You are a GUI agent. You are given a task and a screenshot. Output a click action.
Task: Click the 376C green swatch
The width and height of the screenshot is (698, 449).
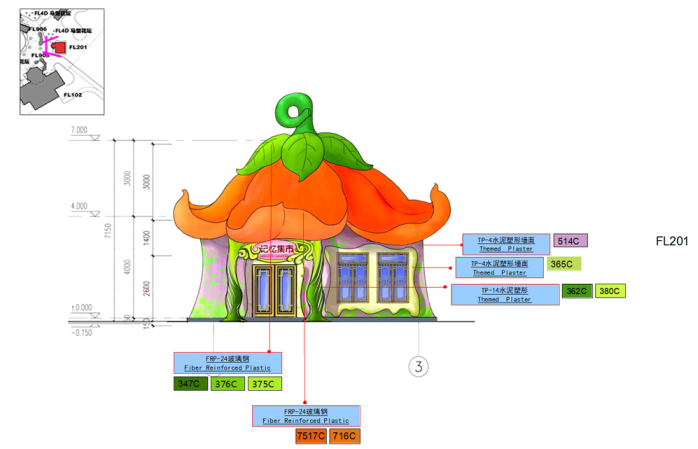click(x=227, y=383)
